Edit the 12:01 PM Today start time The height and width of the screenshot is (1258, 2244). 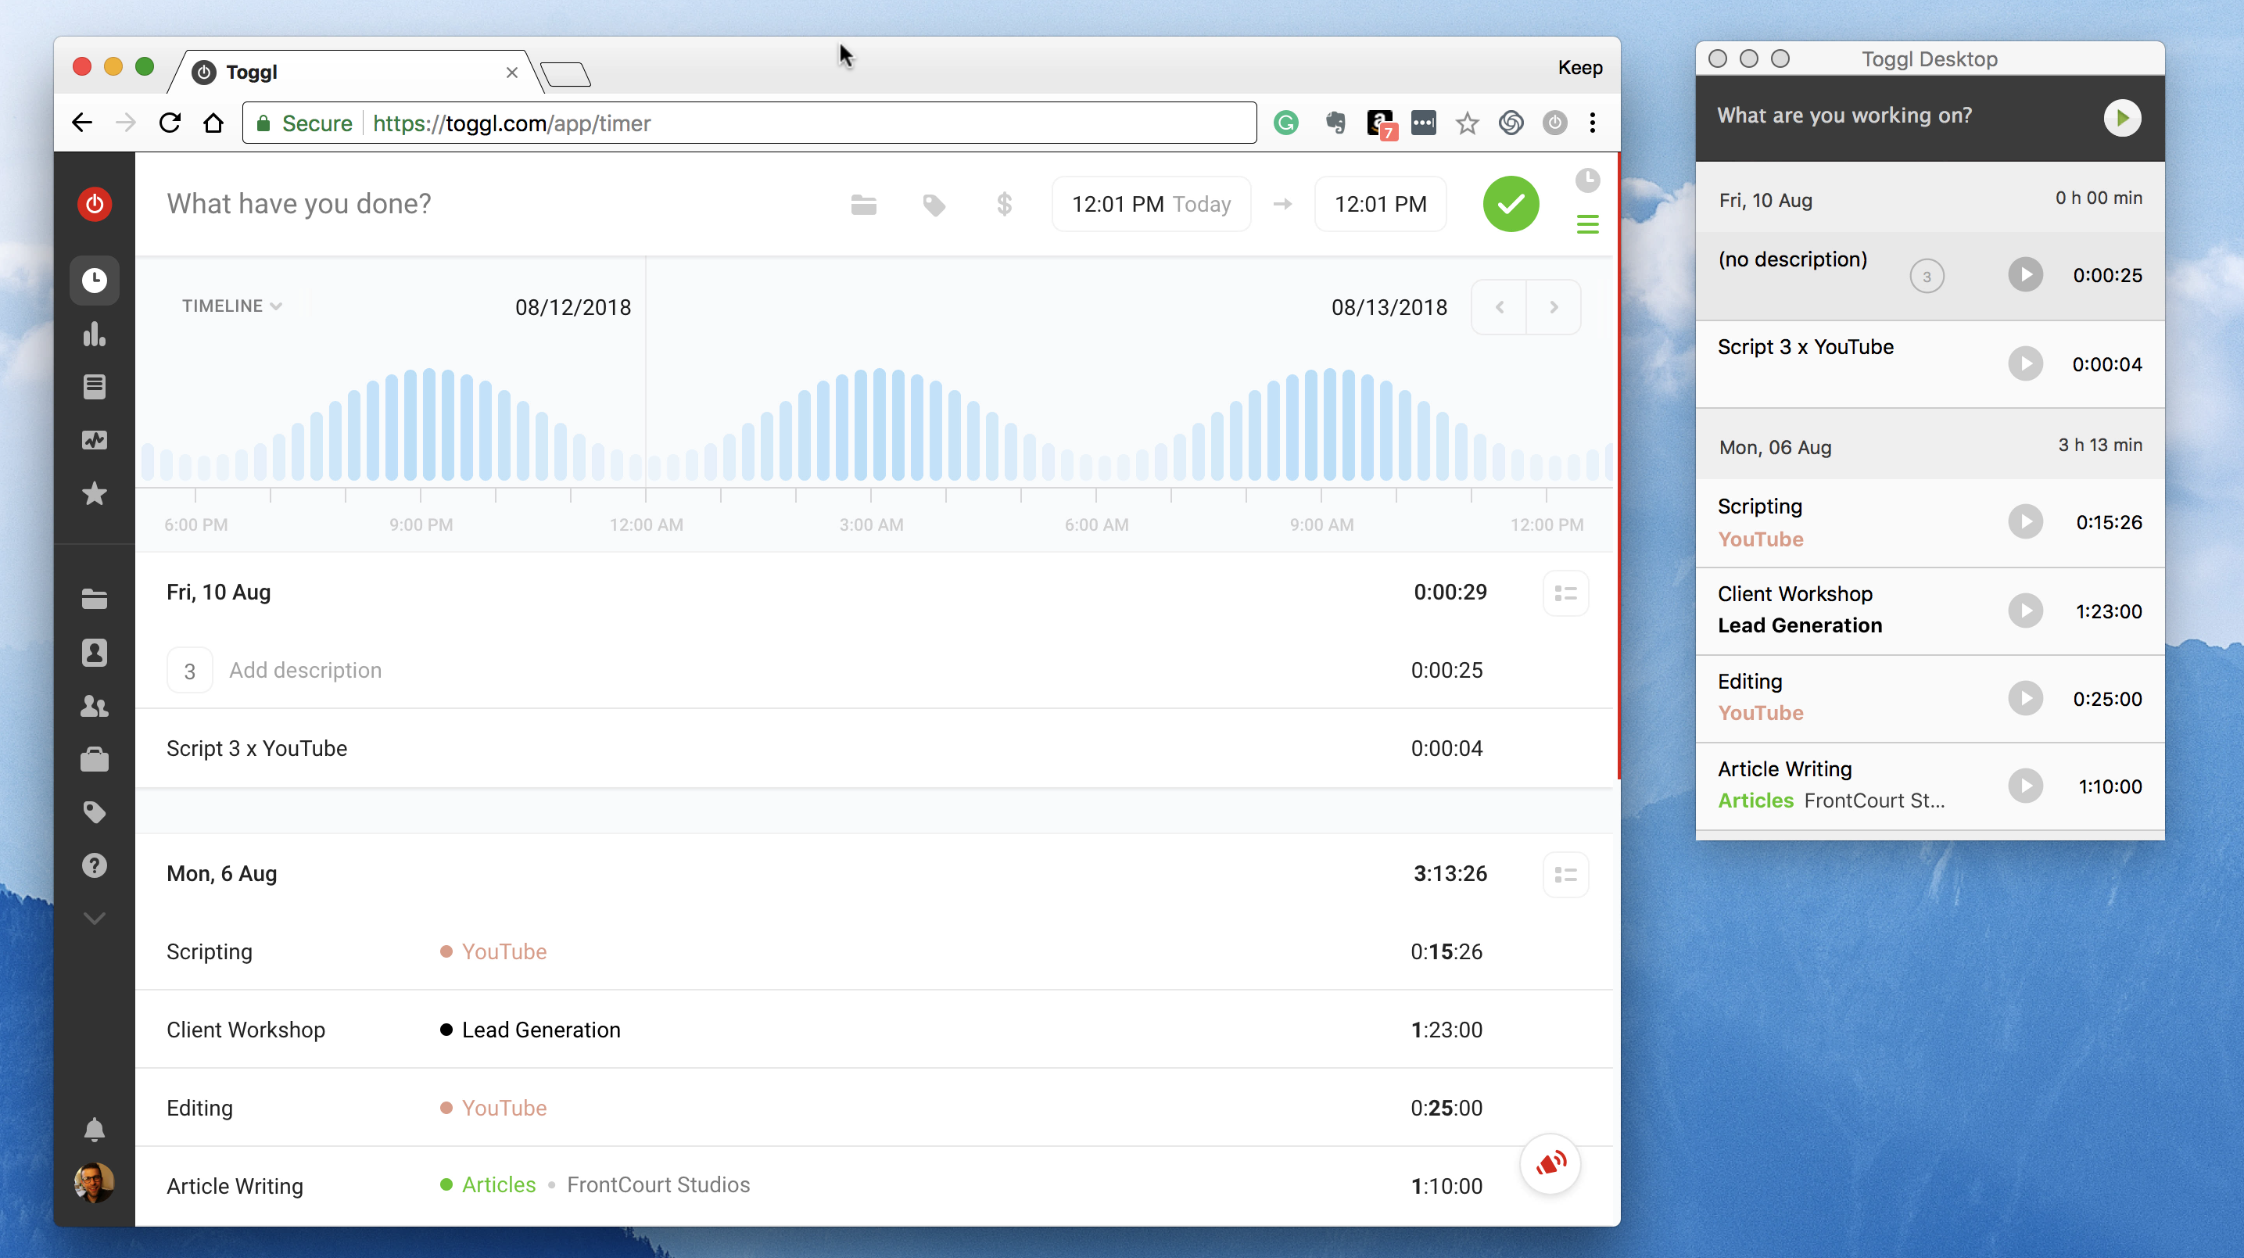click(1151, 204)
